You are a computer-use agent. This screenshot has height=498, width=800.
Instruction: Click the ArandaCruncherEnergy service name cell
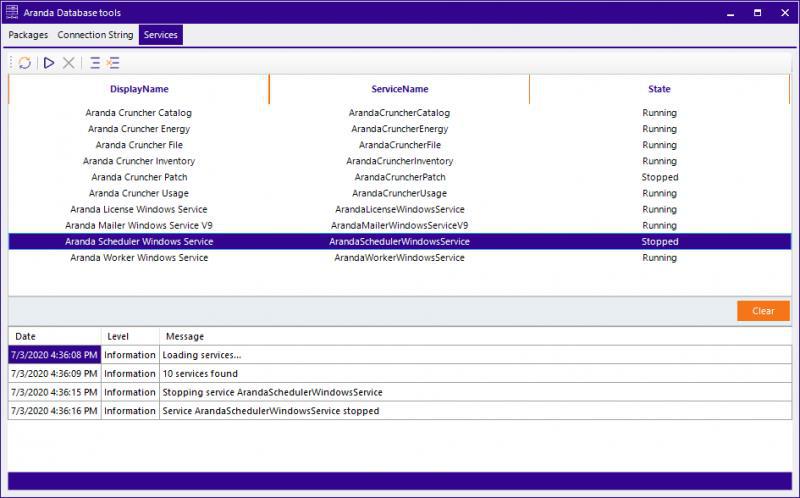coord(399,129)
